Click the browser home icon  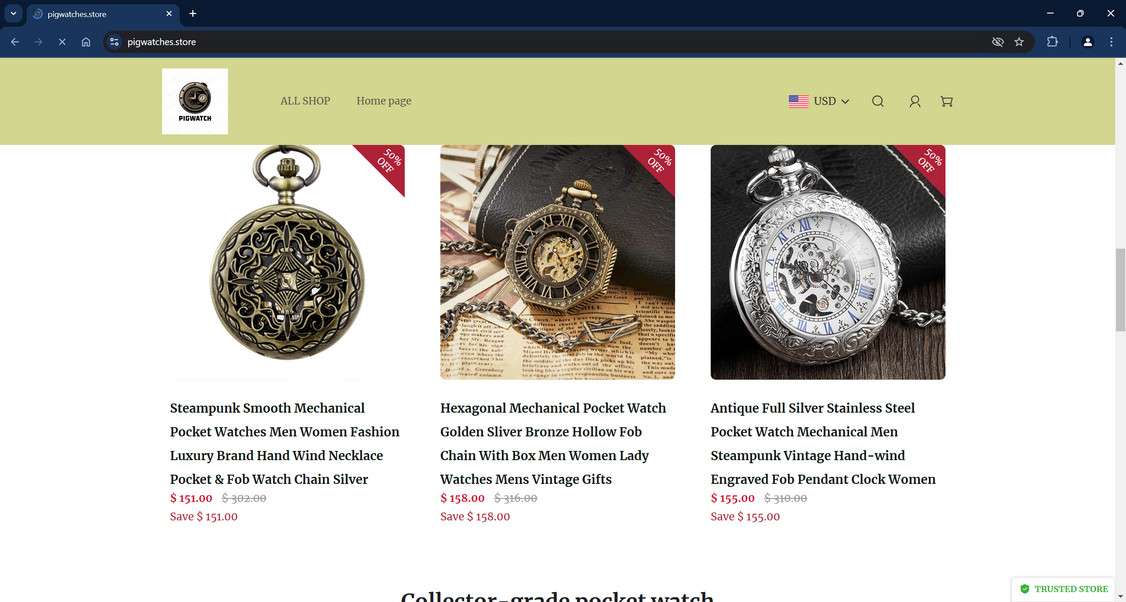85,42
